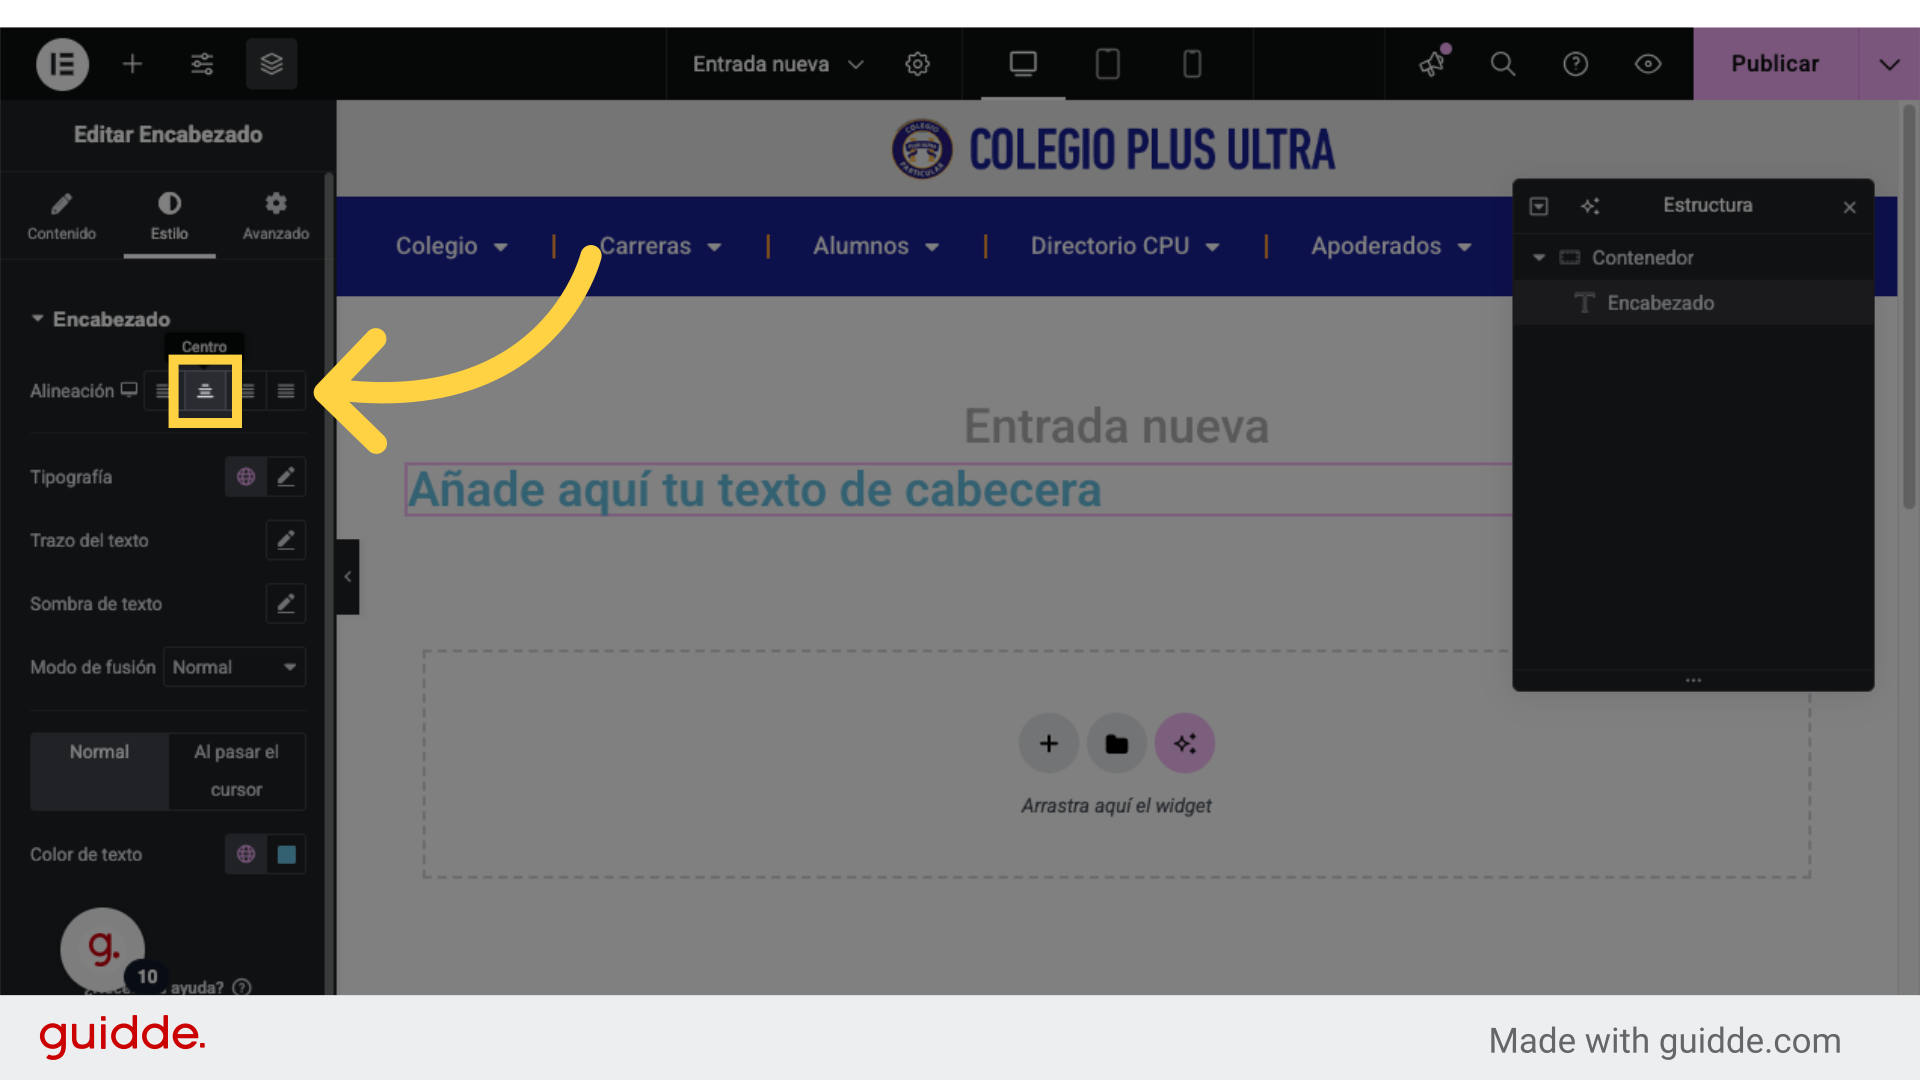Viewport: 1920px width, 1080px height.
Task: Click the Colegio Plus Ultra logo
Action: point(1113,150)
